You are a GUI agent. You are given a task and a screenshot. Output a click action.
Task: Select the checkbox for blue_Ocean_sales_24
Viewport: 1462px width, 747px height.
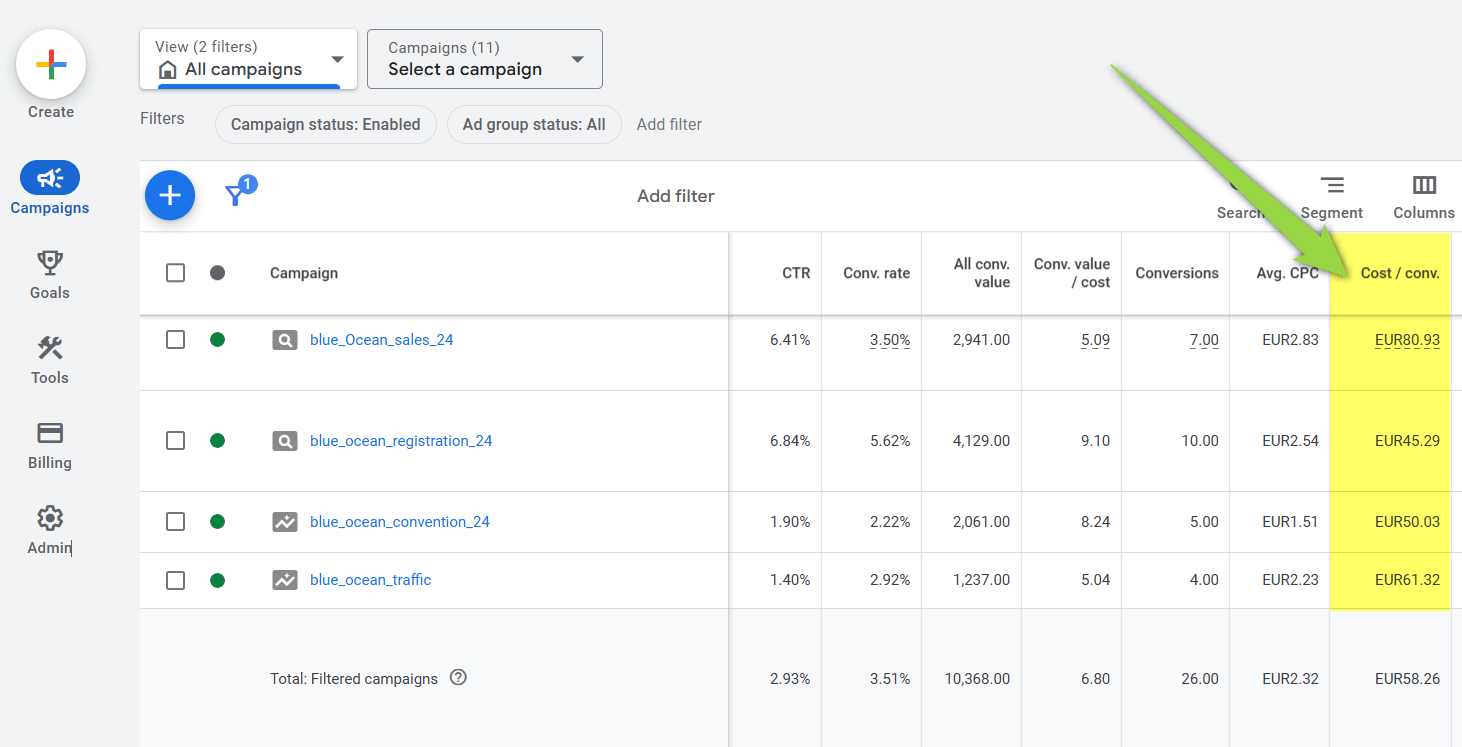click(175, 339)
